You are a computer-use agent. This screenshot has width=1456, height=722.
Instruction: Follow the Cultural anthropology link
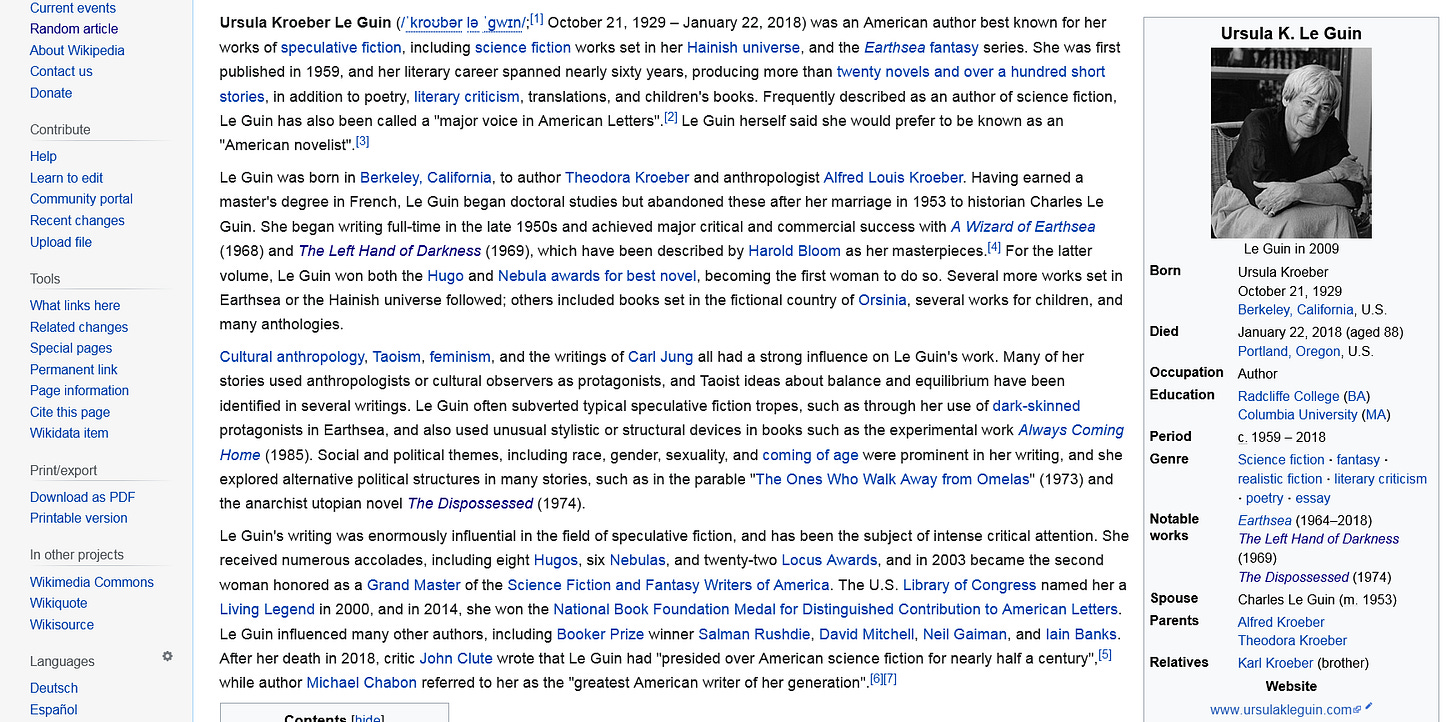(x=292, y=356)
